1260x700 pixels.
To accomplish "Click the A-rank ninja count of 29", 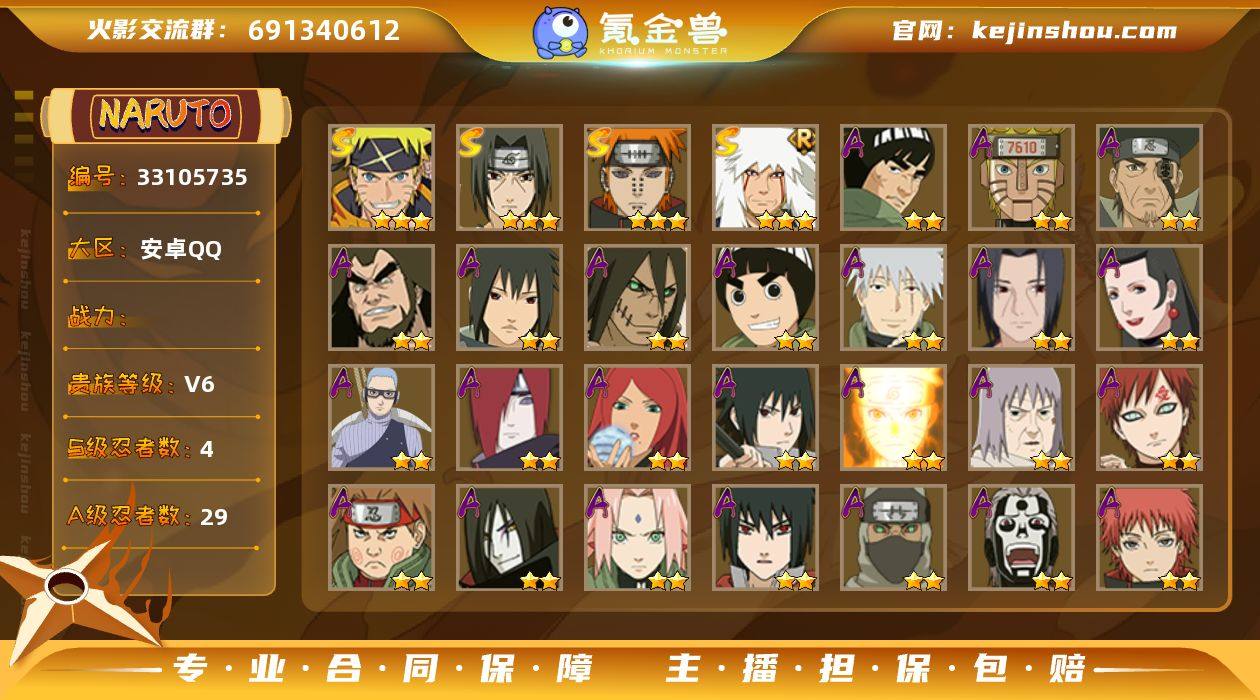I will [x=213, y=517].
